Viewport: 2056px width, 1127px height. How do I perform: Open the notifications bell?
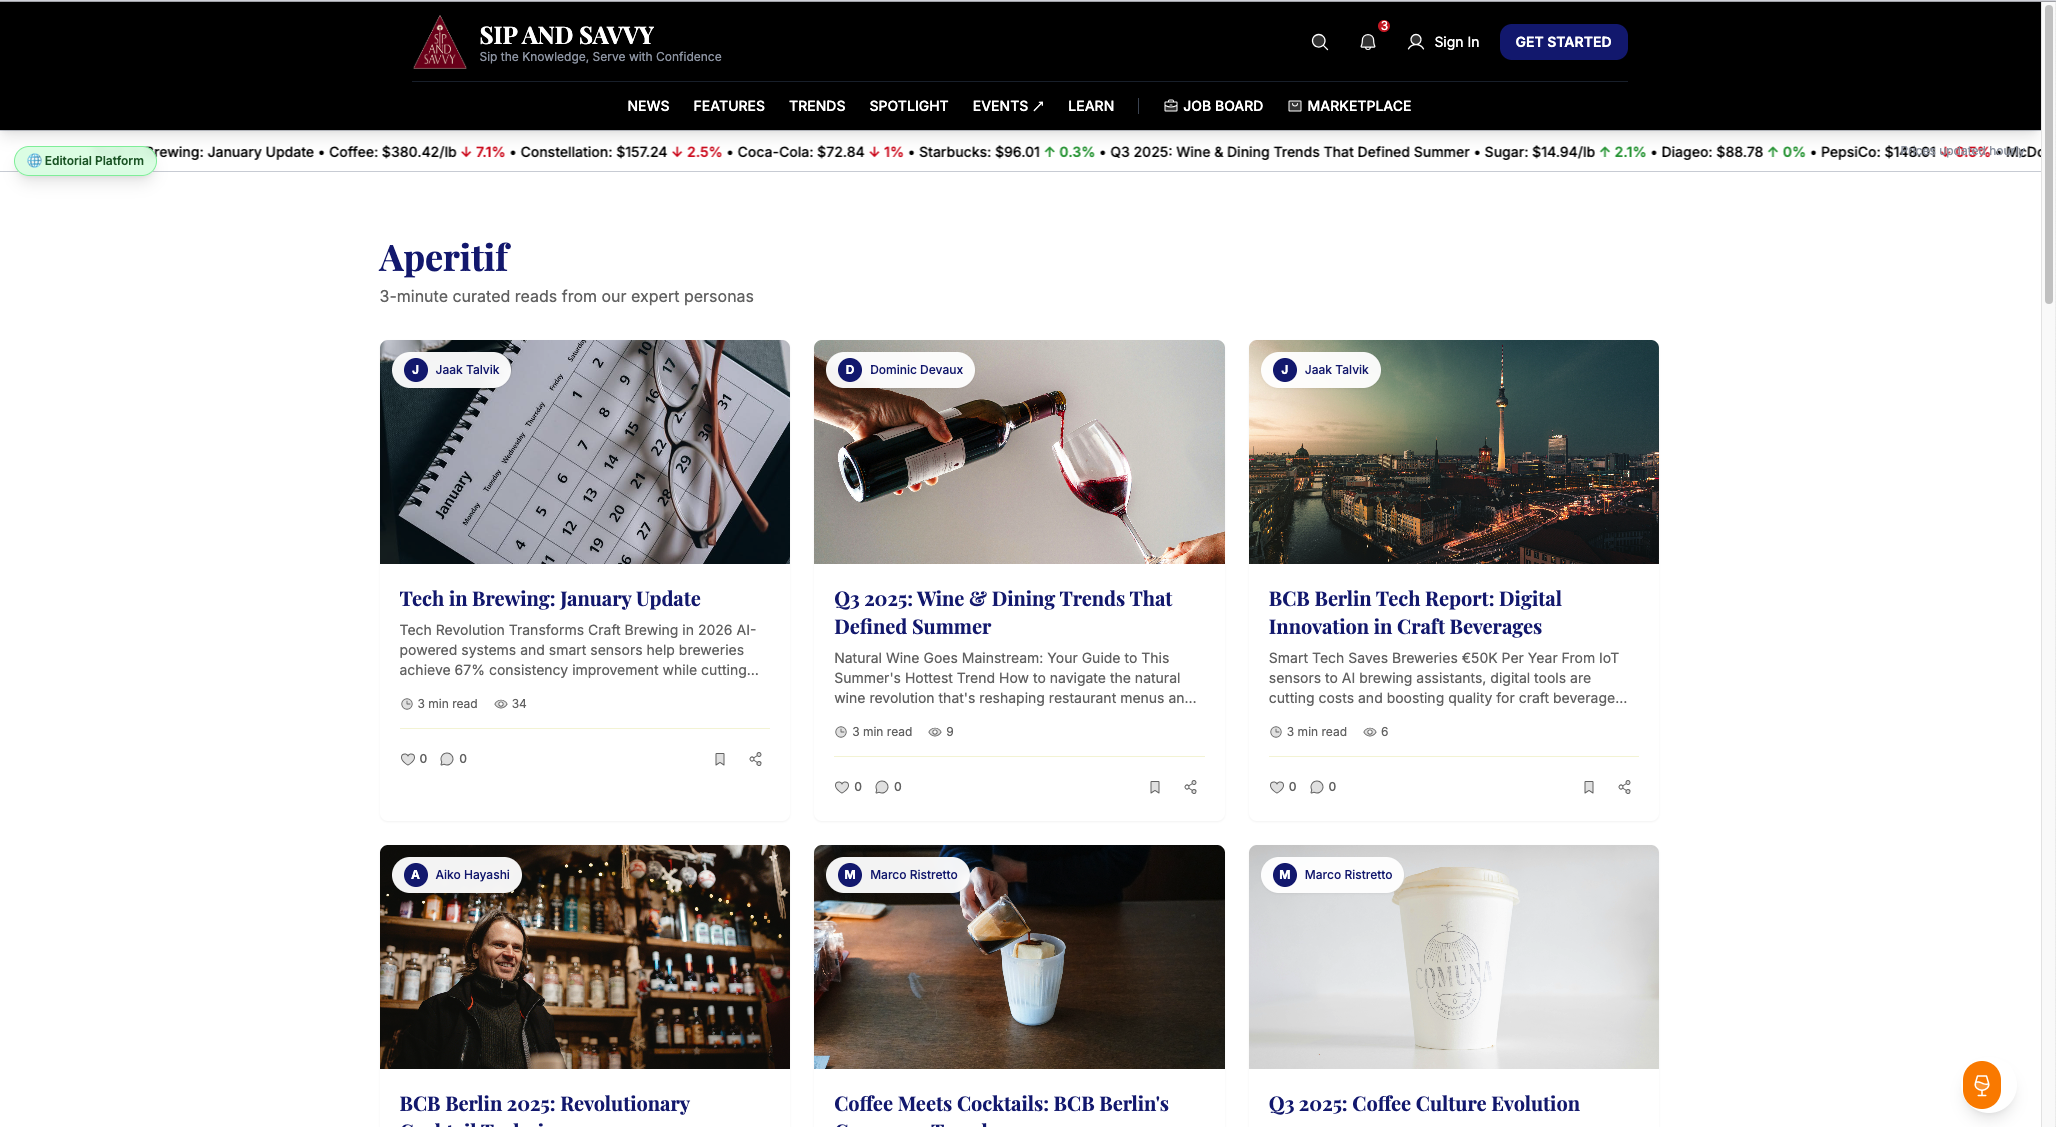tap(1367, 42)
